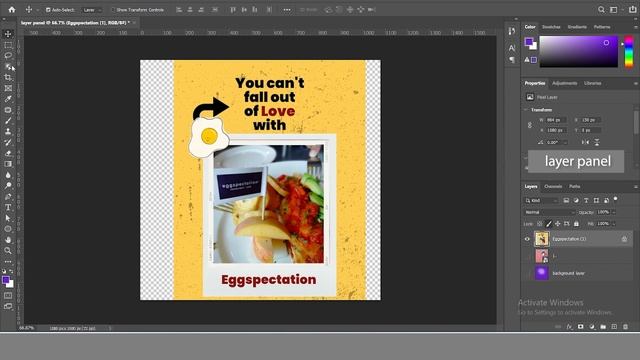Select the Clone Stamp tool
Screen dimensions: 640x360
click(8, 131)
